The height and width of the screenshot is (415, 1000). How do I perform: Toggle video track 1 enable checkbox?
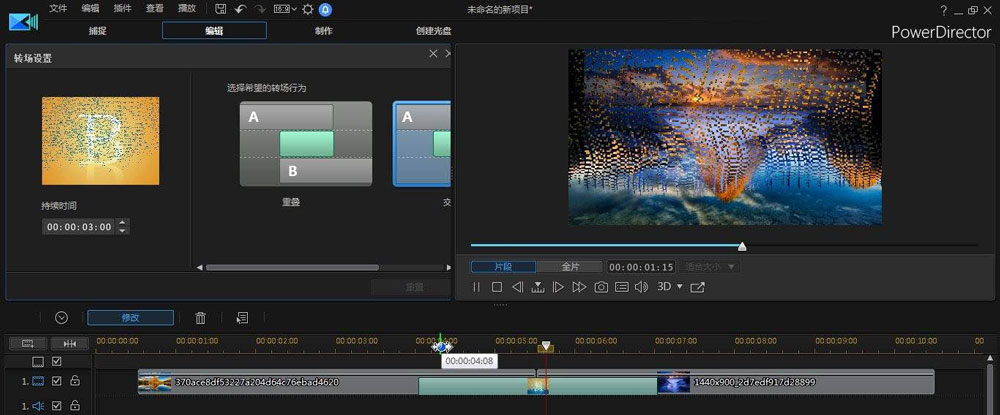(57, 382)
